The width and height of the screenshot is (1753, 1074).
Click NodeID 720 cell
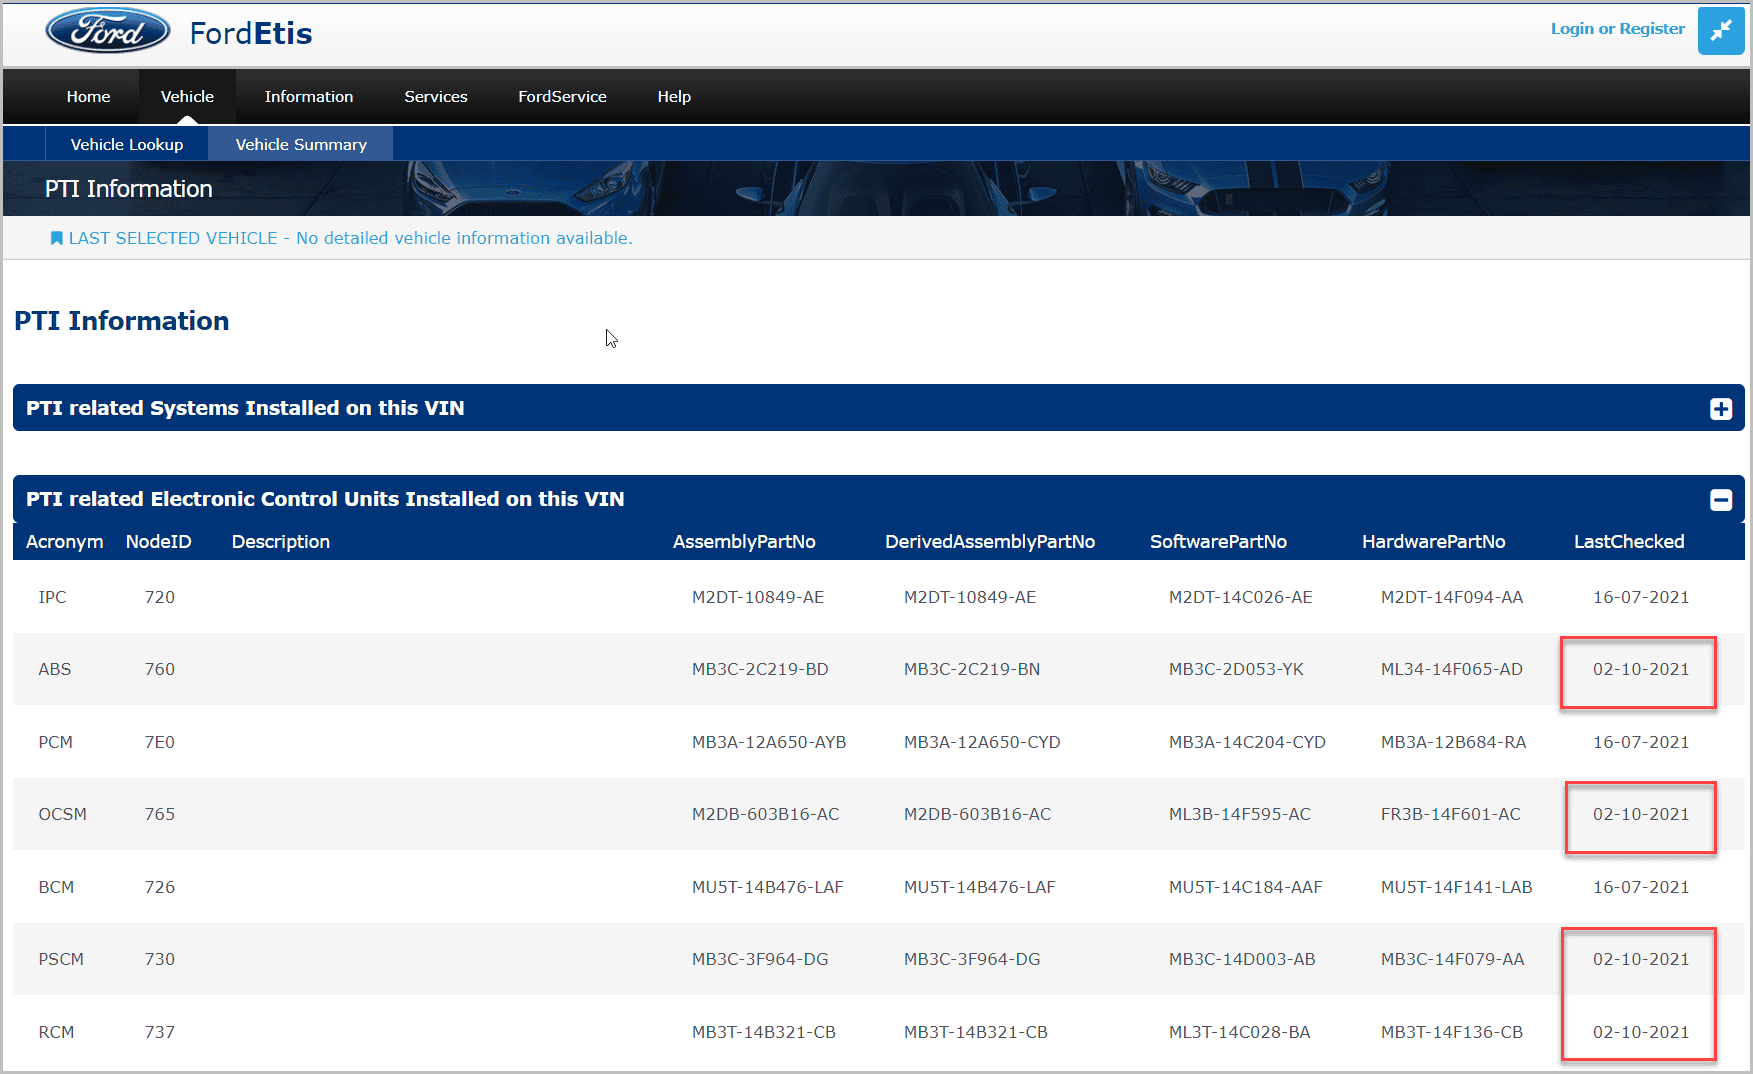[x=160, y=597]
